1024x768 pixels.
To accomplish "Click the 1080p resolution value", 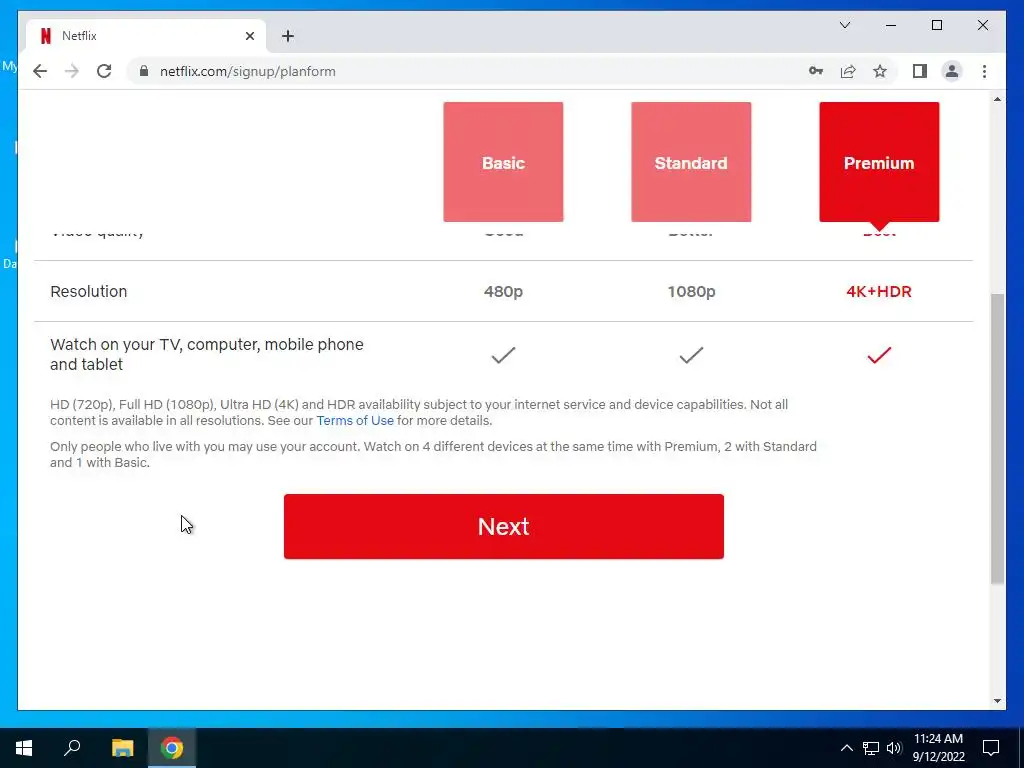I will click(691, 291).
